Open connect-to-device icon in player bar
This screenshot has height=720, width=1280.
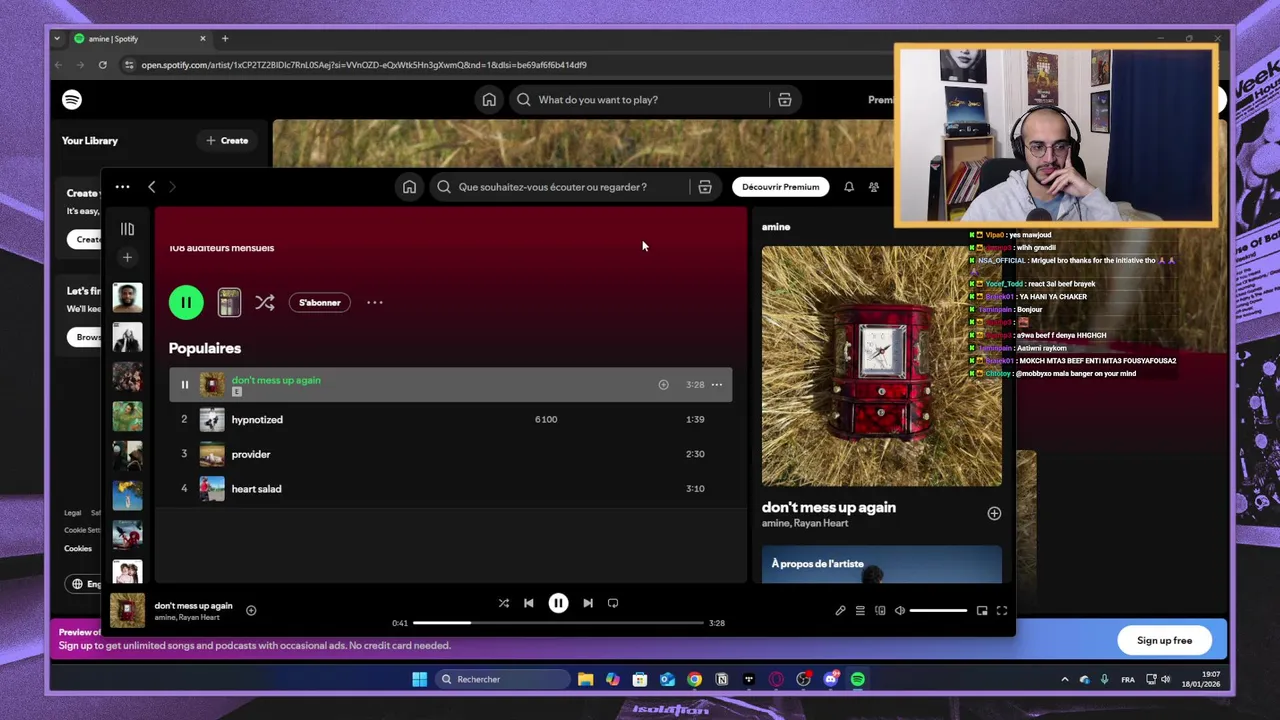[x=880, y=610]
